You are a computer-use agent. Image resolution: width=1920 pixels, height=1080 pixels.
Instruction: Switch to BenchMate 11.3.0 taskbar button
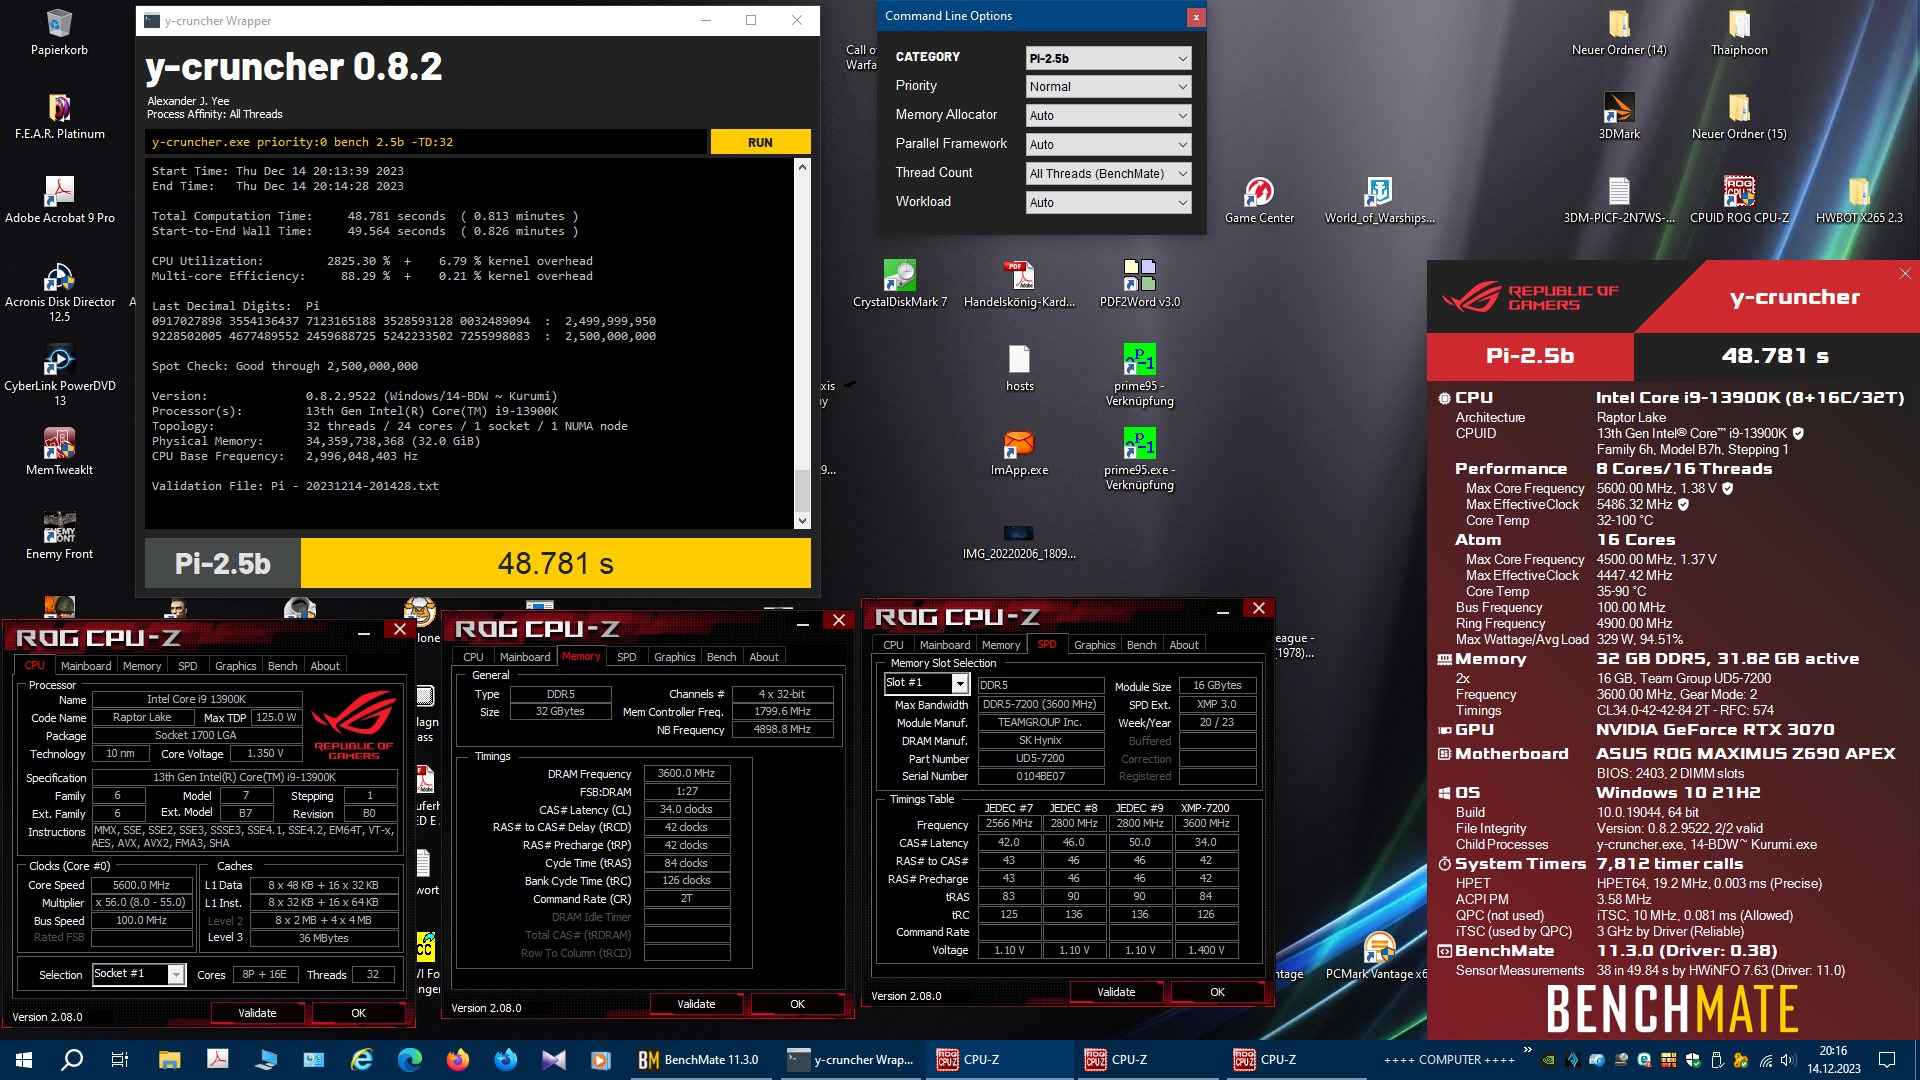coord(700,1060)
